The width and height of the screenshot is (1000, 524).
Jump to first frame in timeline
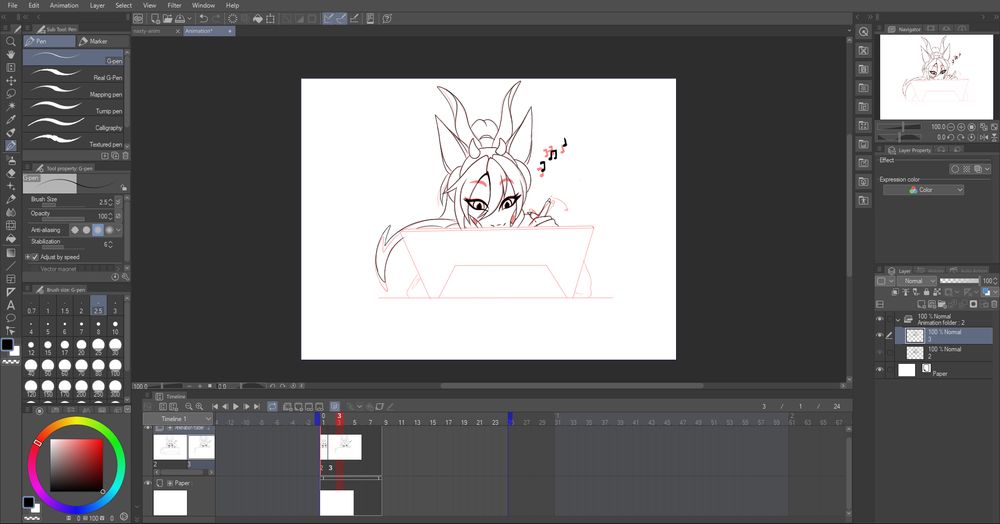click(214, 407)
